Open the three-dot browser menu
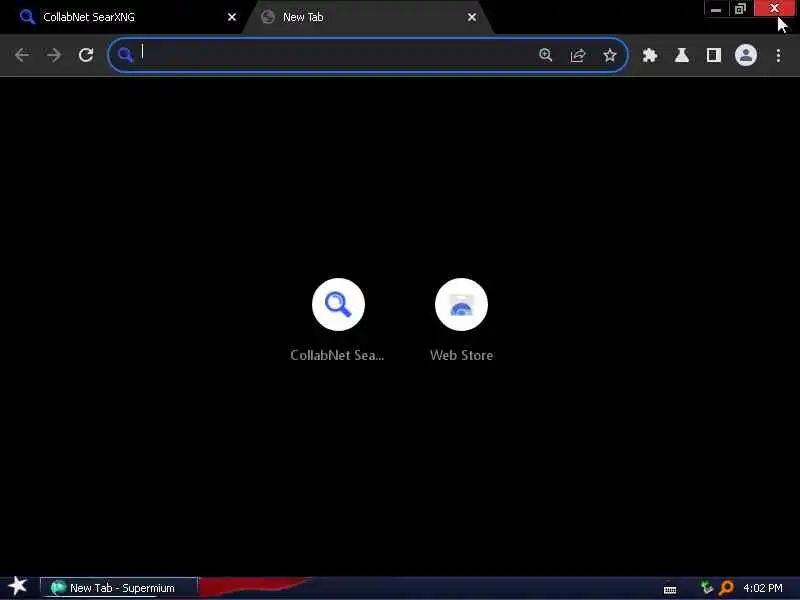 [x=778, y=55]
